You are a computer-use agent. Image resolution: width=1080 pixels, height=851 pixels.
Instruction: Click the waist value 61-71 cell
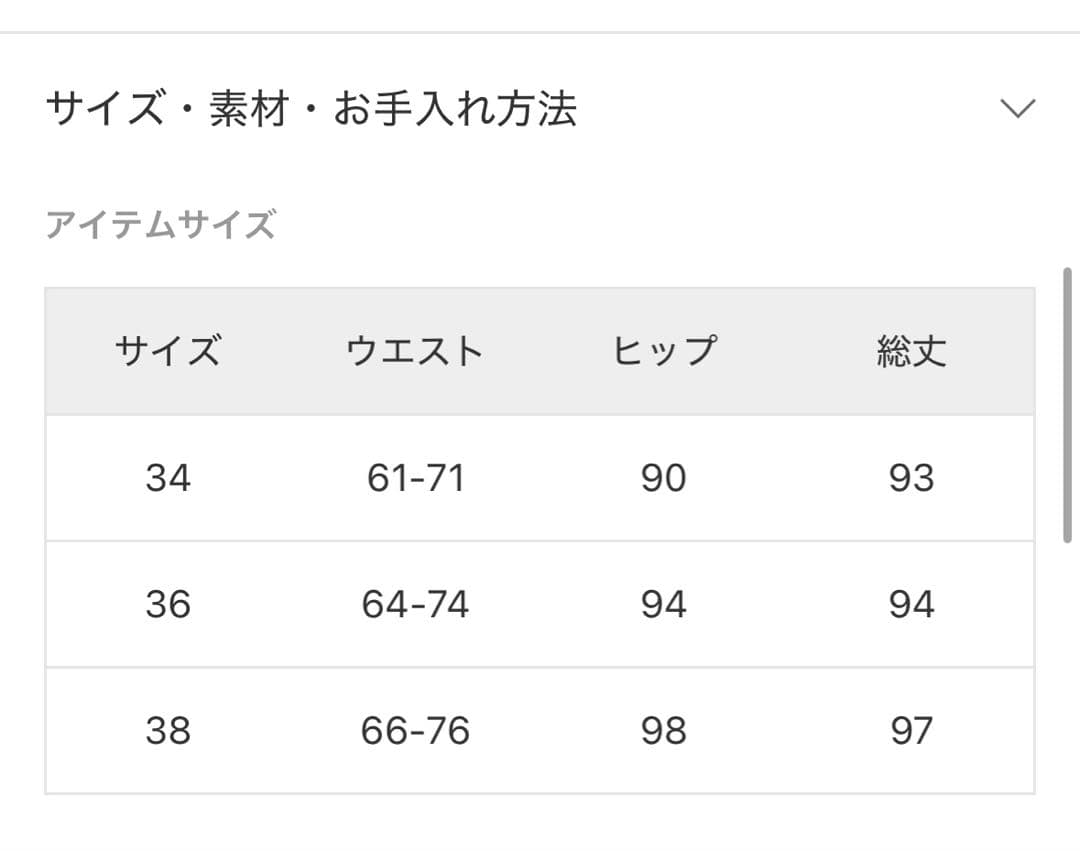point(414,478)
